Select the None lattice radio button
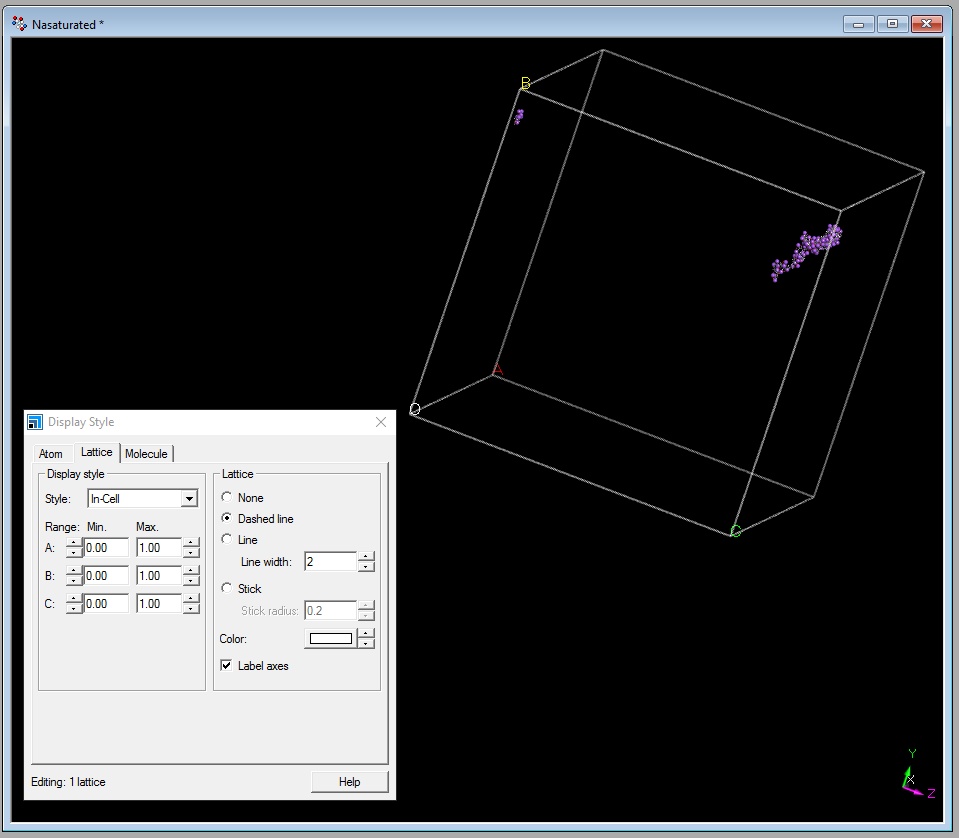The width and height of the screenshot is (959, 838). click(226, 497)
